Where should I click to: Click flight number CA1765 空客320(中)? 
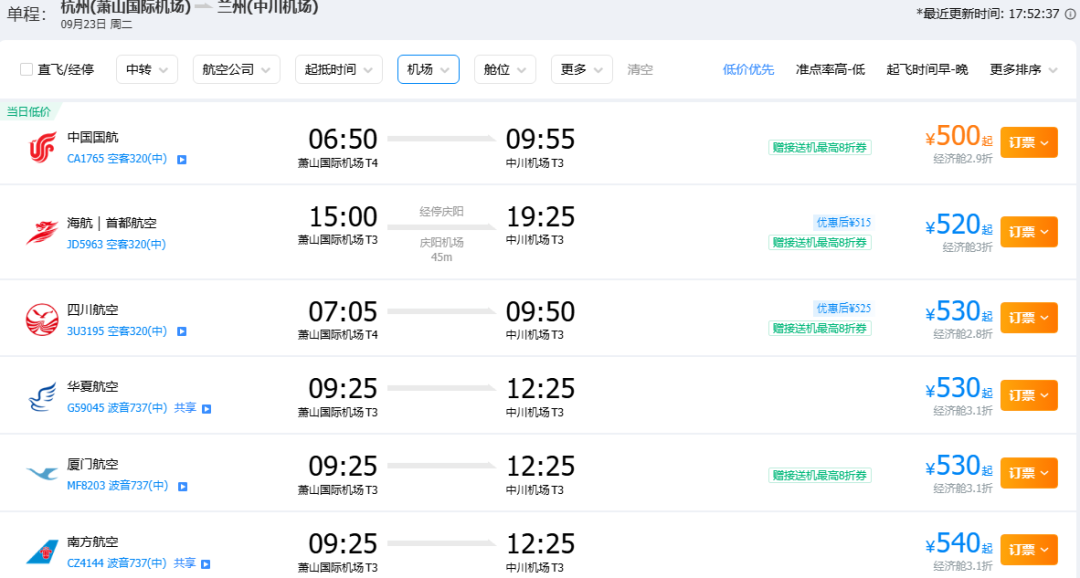pyautogui.click(x=116, y=159)
